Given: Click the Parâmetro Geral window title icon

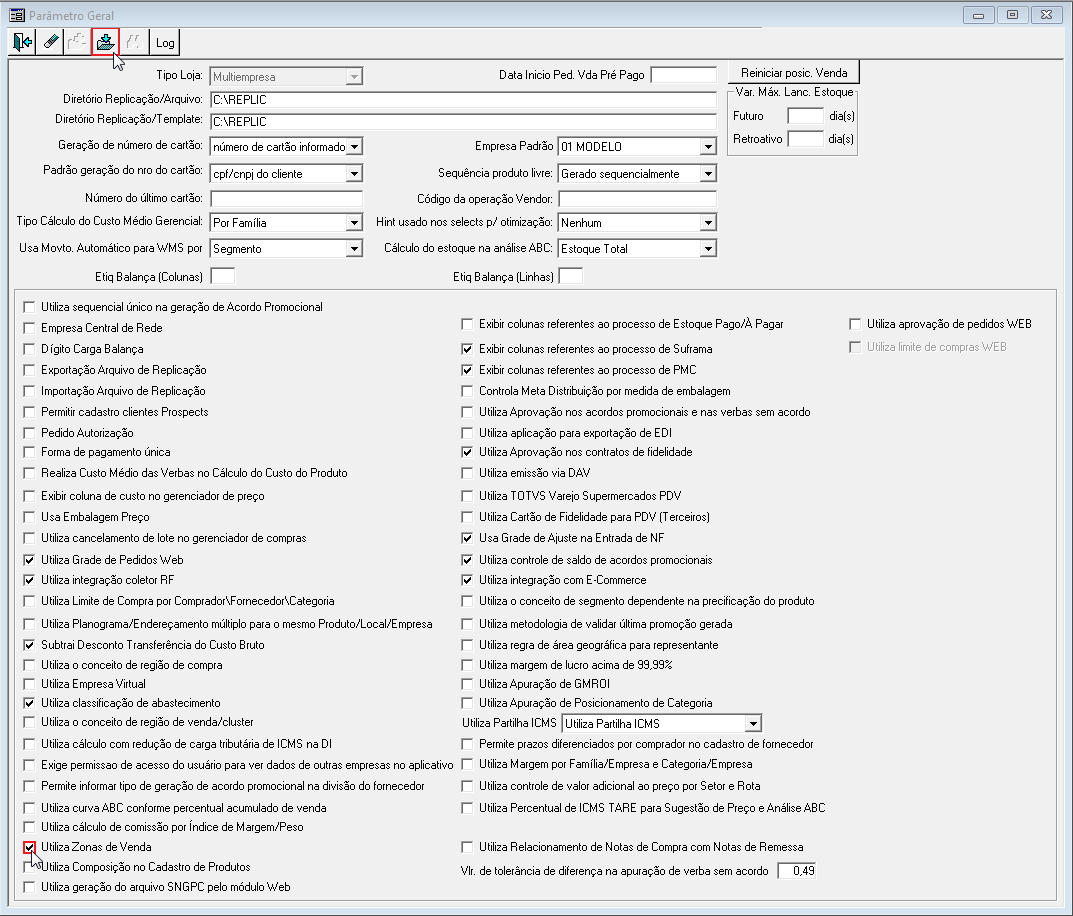Looking at the screenshot, I should pos(17,15).
